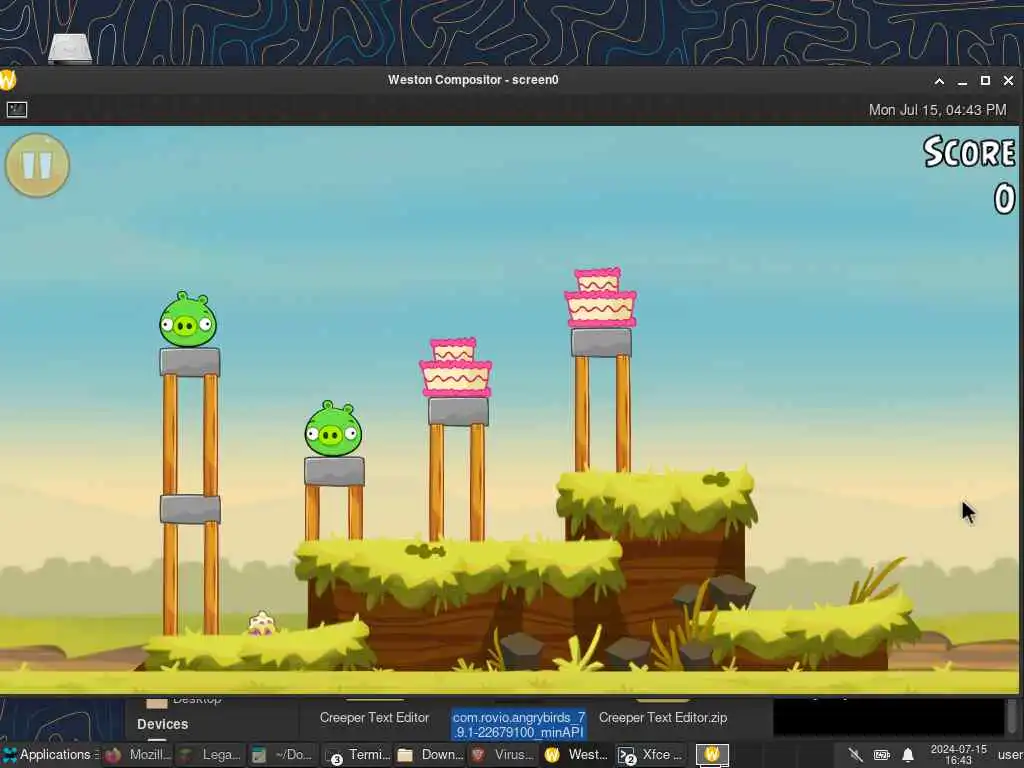Click the Devices heading in file manager sidebar

tap(163, 724)
